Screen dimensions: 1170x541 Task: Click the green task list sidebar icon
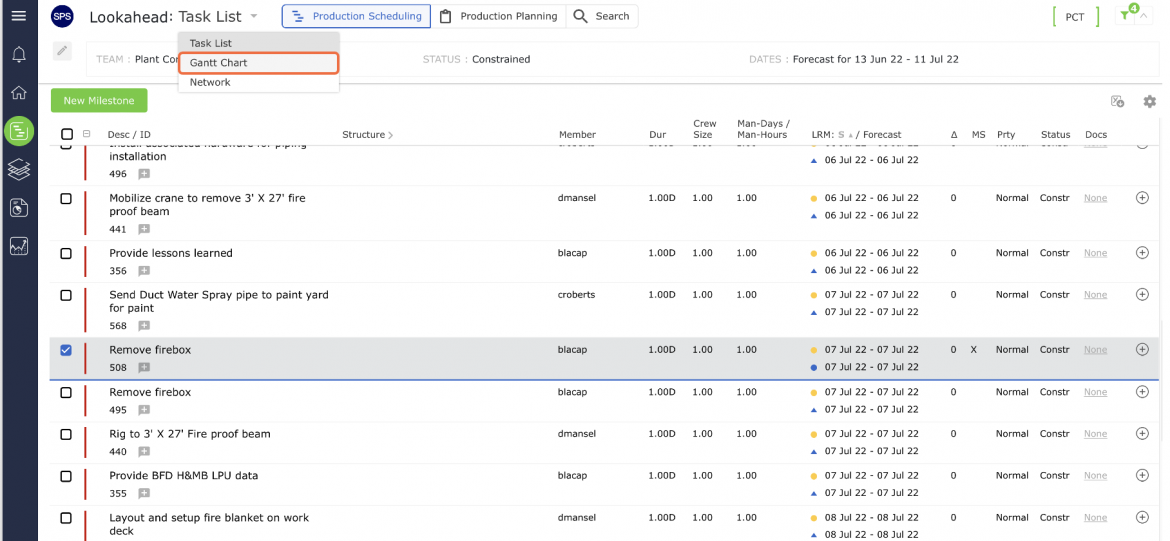(x=19, y=131)
